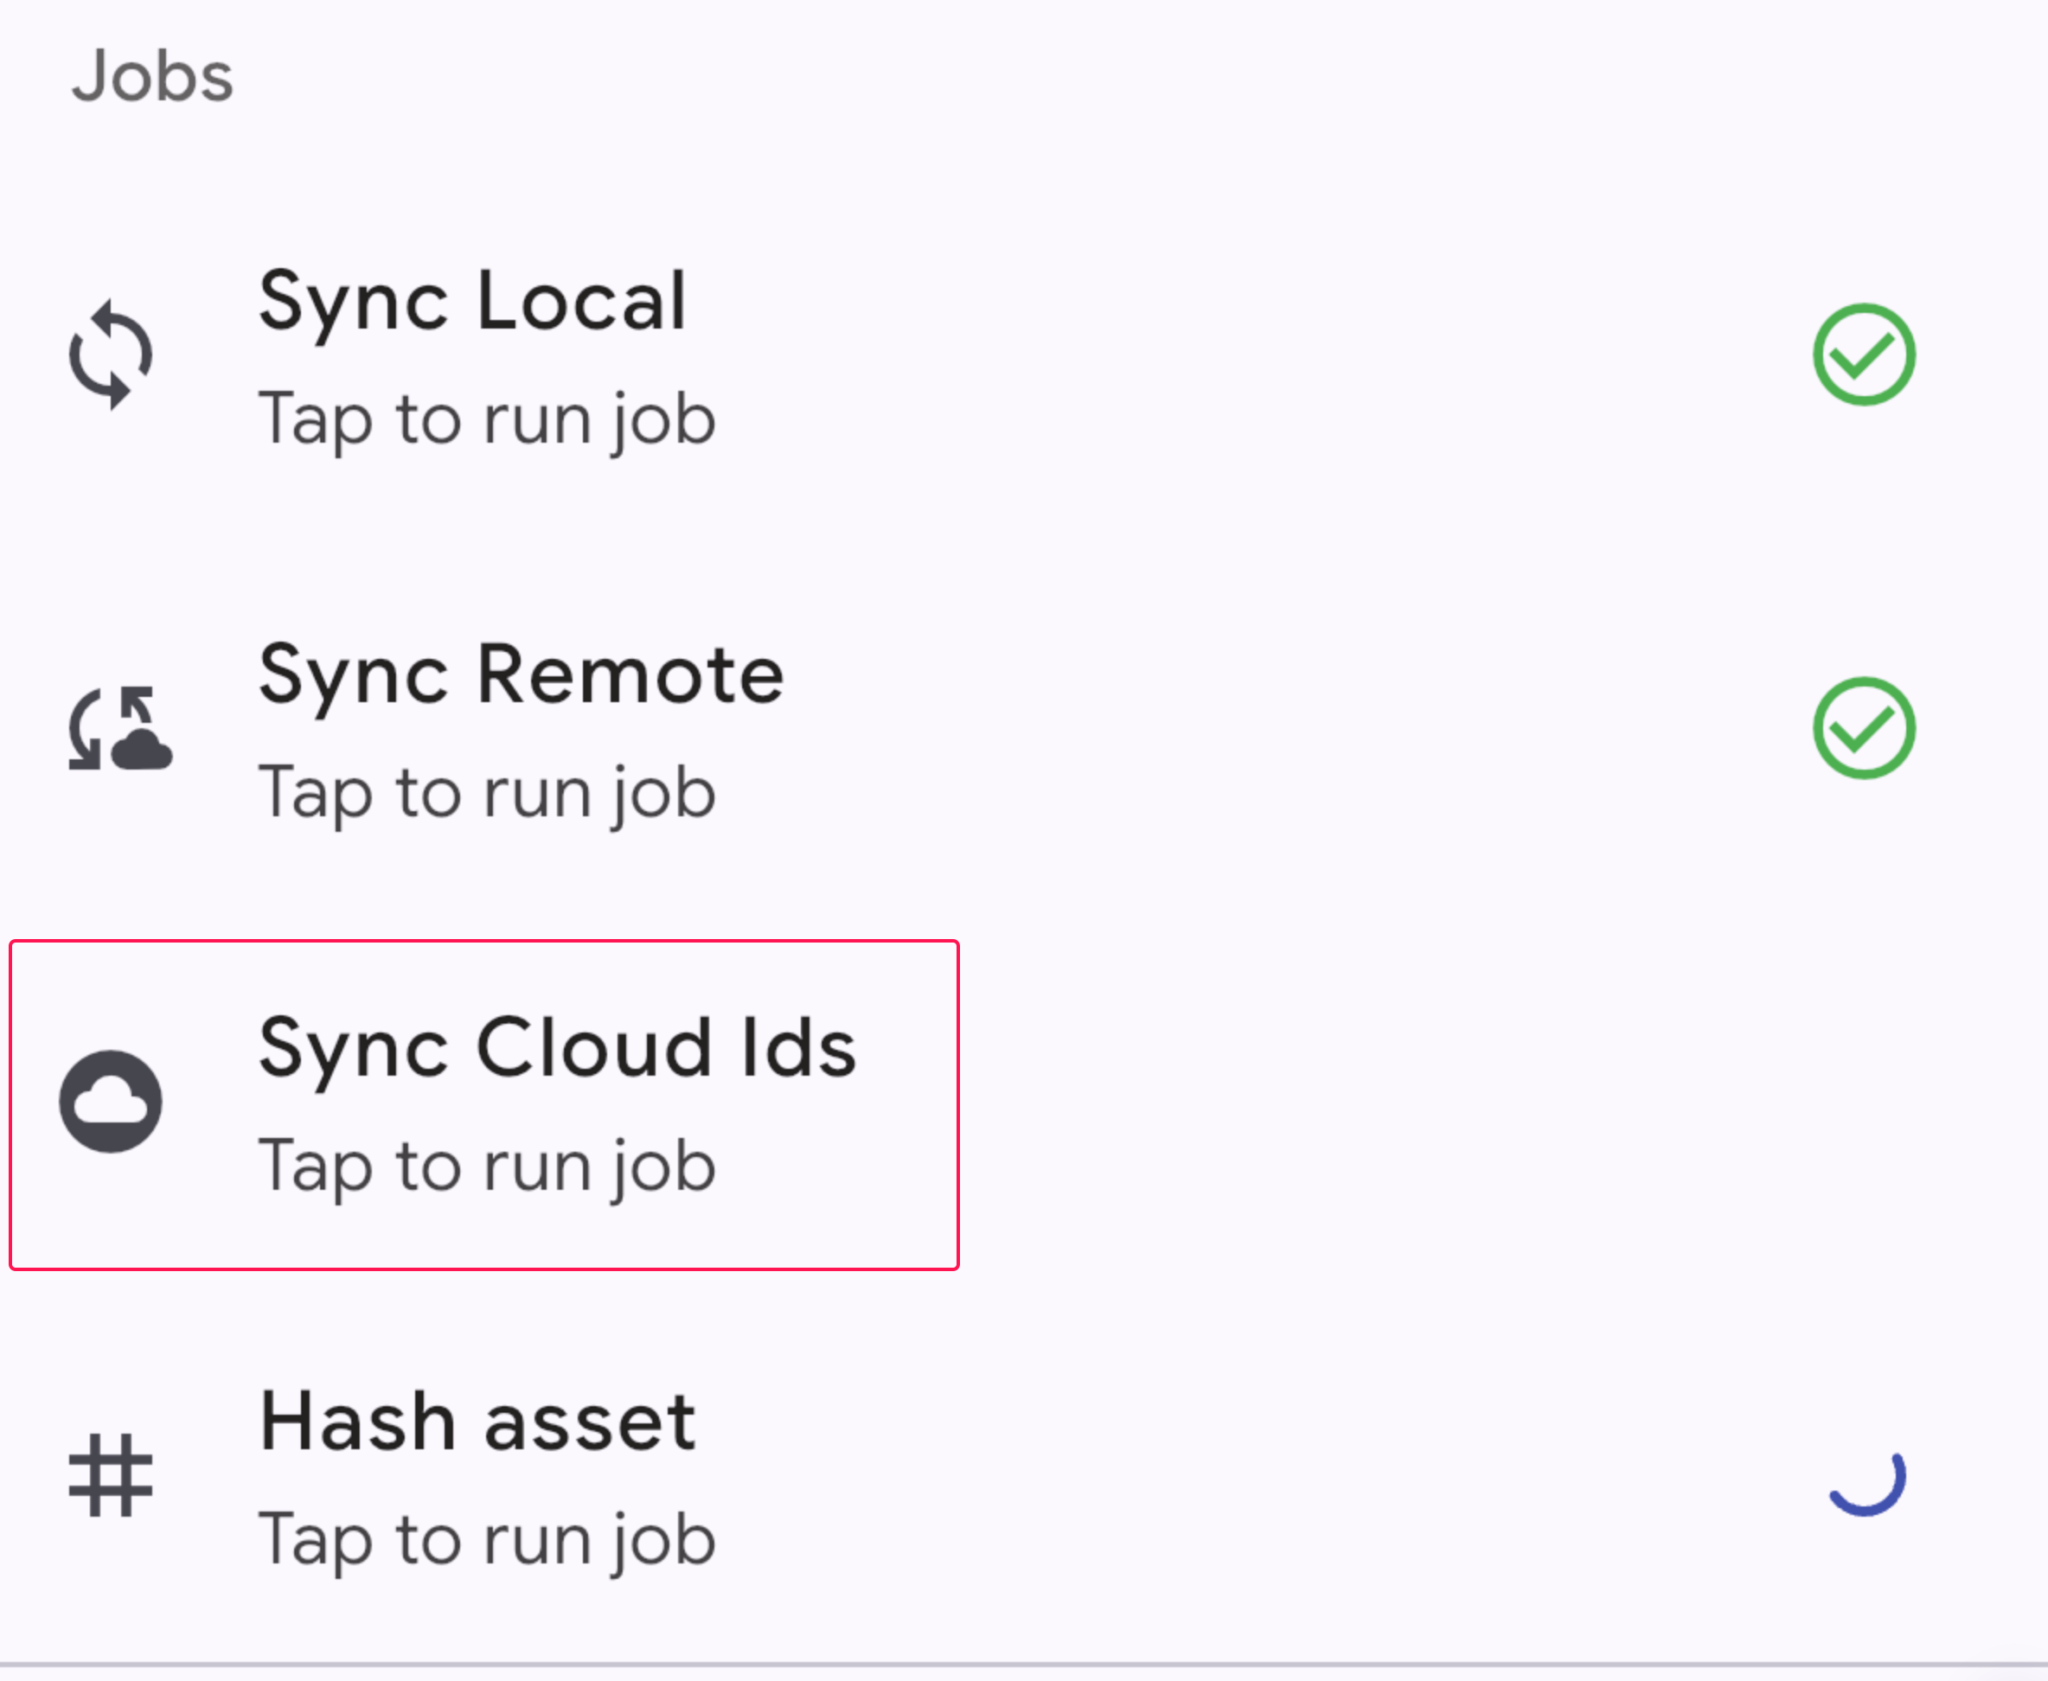2048x1681 pixels.
Task: Click the Hash asset hashtag icon
Action: [x=111, y=1476]
